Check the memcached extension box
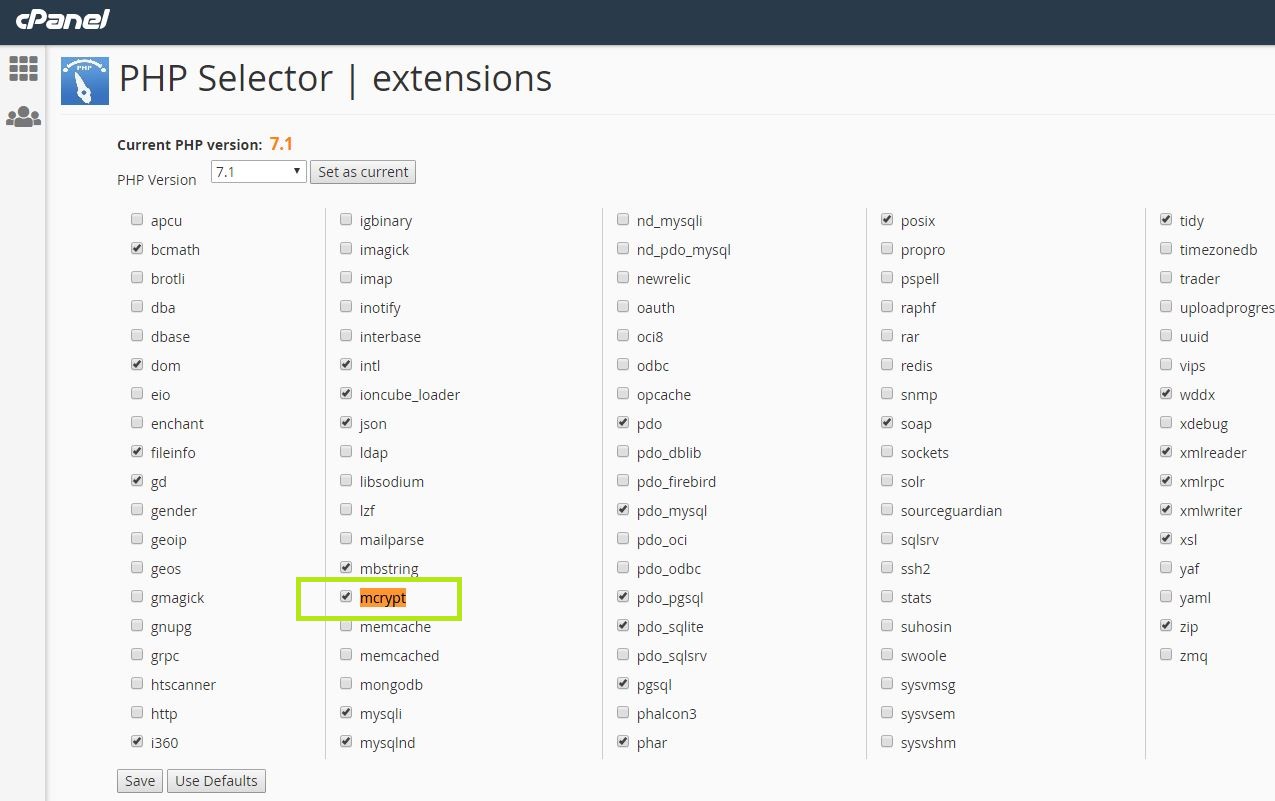 click(x=346, y=655)
